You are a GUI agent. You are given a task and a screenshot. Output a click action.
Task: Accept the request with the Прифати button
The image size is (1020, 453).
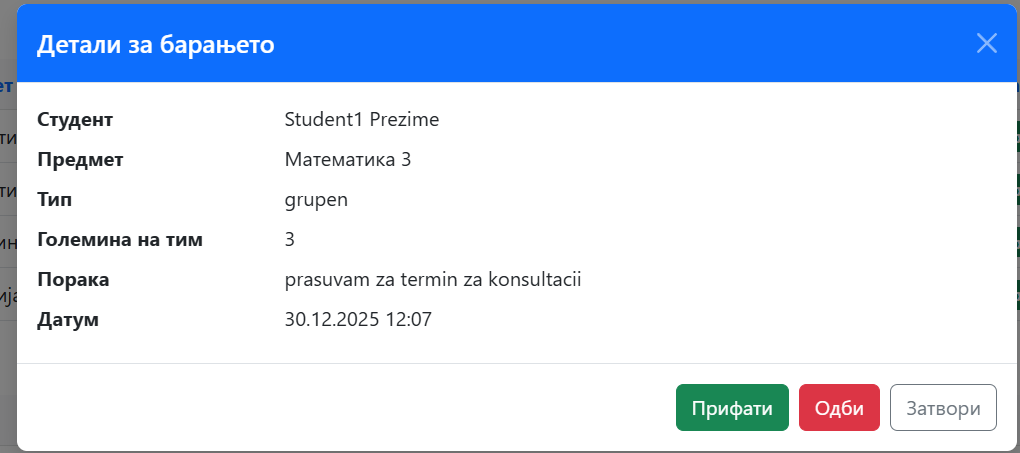point(732,408)
